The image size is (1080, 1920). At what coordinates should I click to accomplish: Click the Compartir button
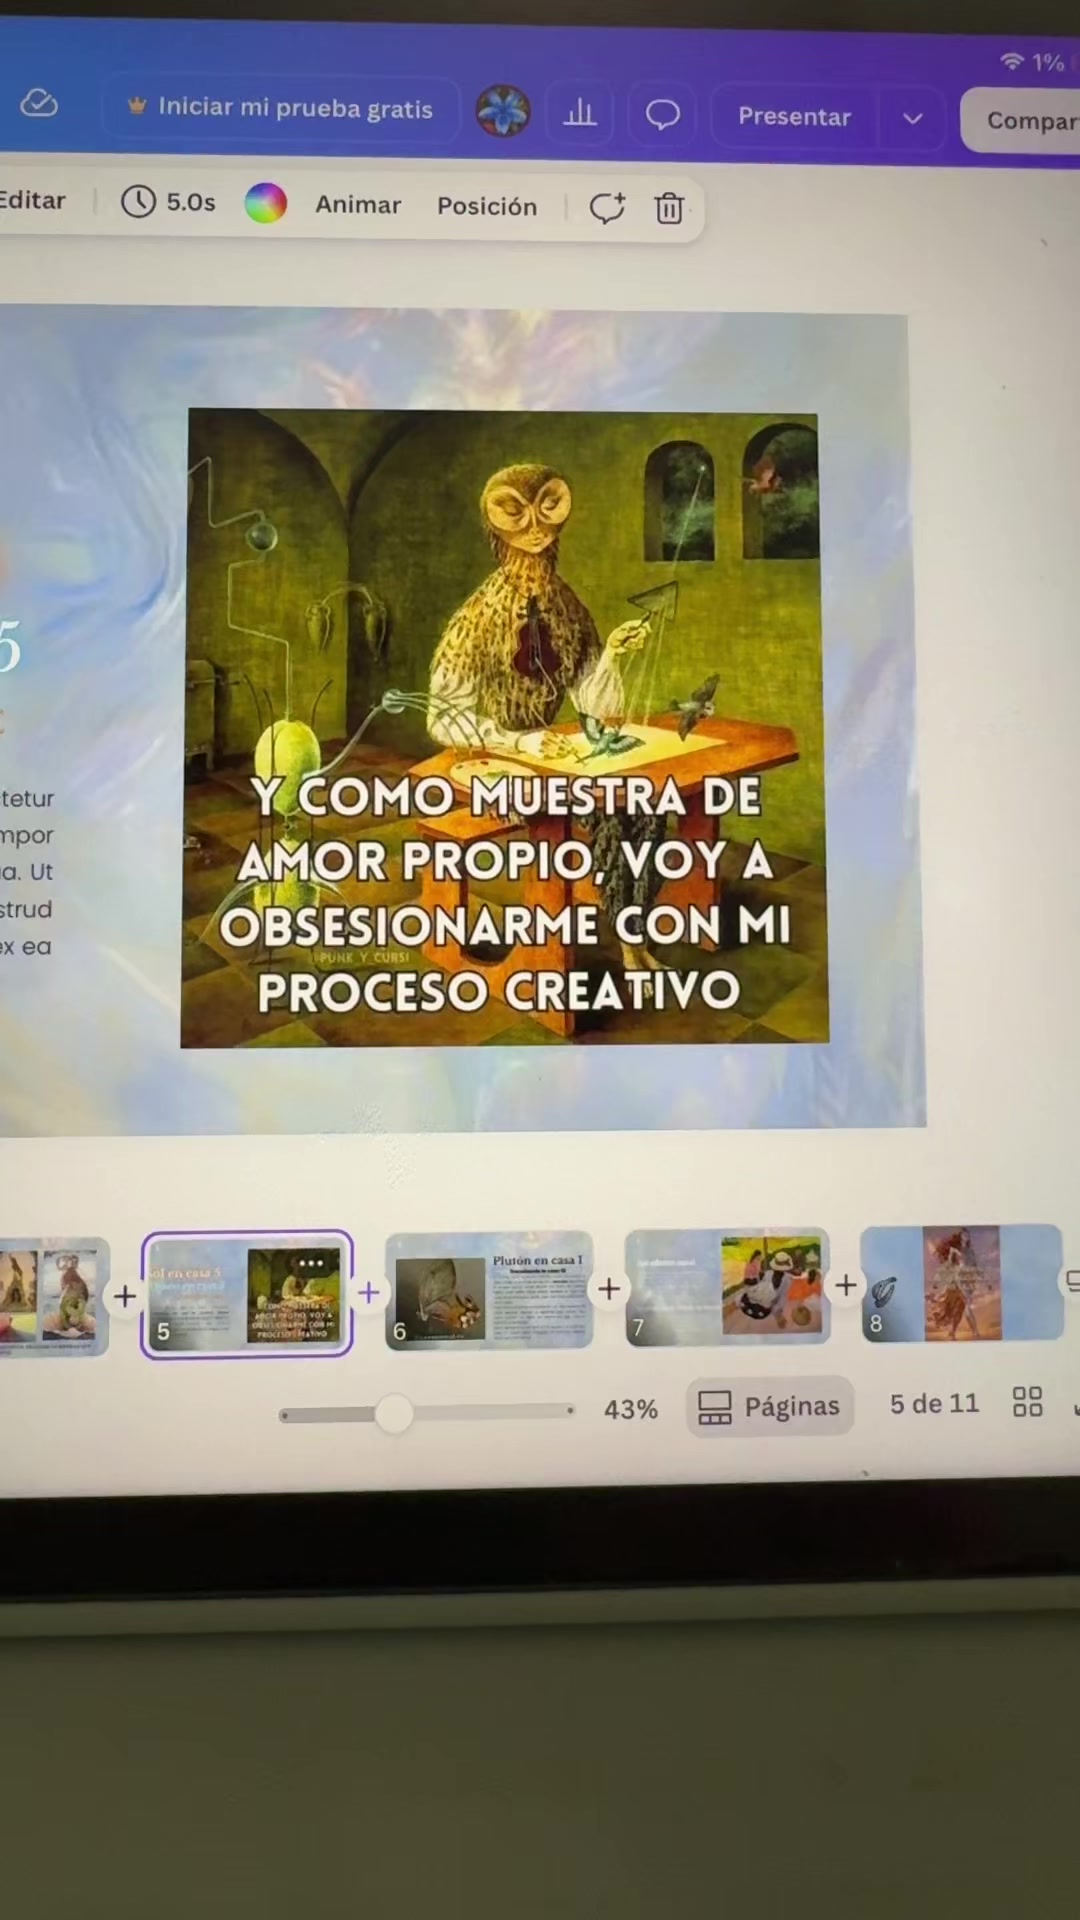click(x=1021, y=120)
